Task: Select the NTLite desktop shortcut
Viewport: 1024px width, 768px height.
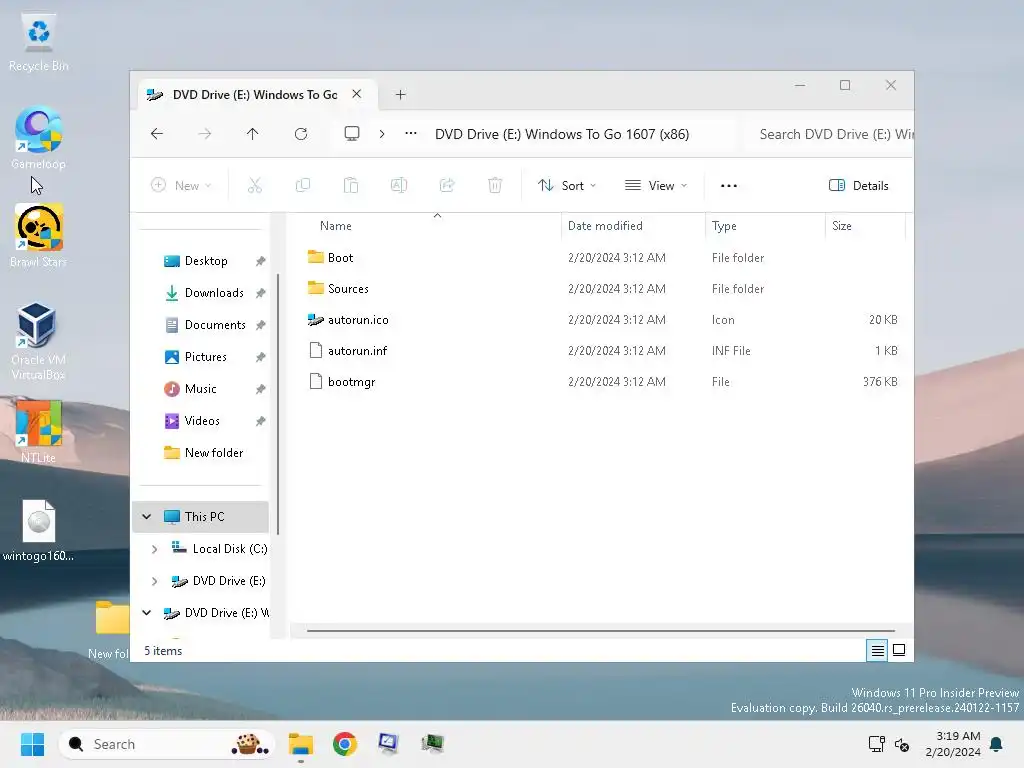Action: point(38,432)
